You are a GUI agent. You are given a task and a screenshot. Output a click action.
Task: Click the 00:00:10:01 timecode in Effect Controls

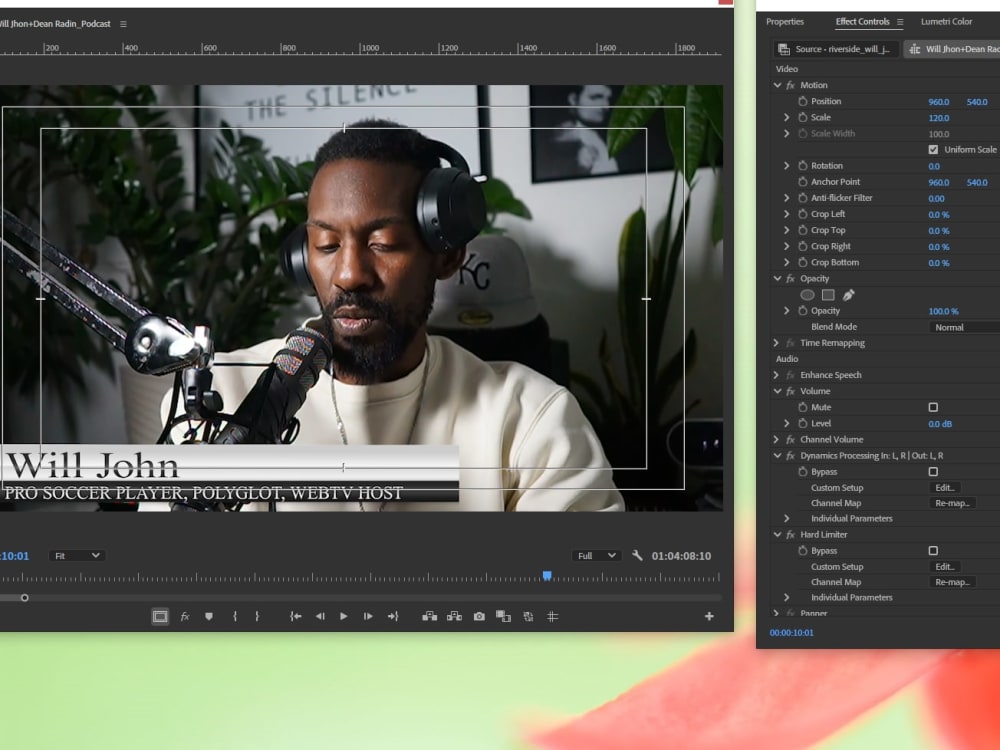coord(791,633)
